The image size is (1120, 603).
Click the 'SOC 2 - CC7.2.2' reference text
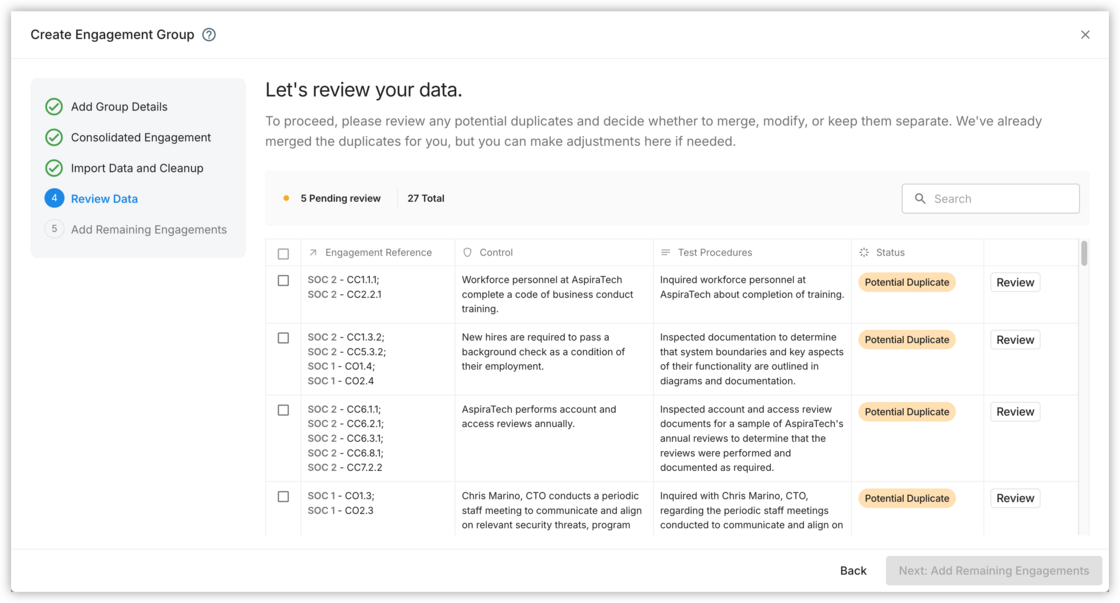coord(345,467)
